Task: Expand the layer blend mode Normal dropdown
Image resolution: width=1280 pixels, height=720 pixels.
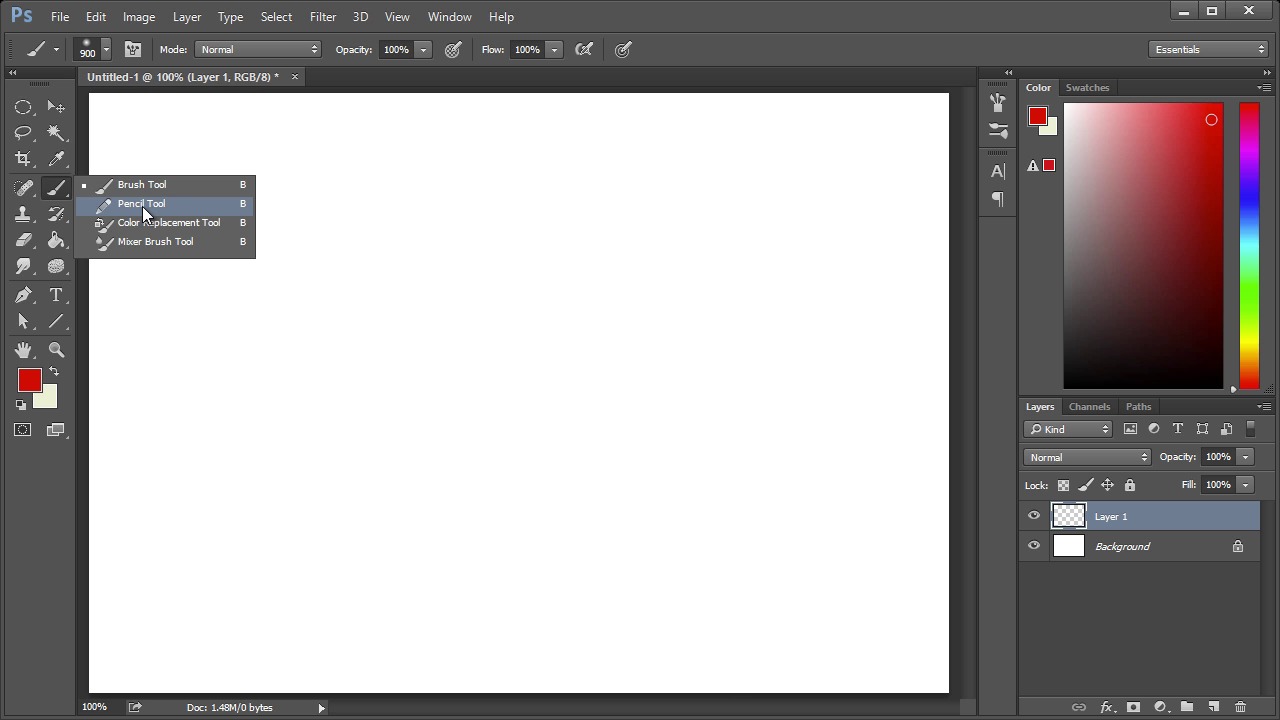Action: pyautogui.click(x=1087, y=457)
